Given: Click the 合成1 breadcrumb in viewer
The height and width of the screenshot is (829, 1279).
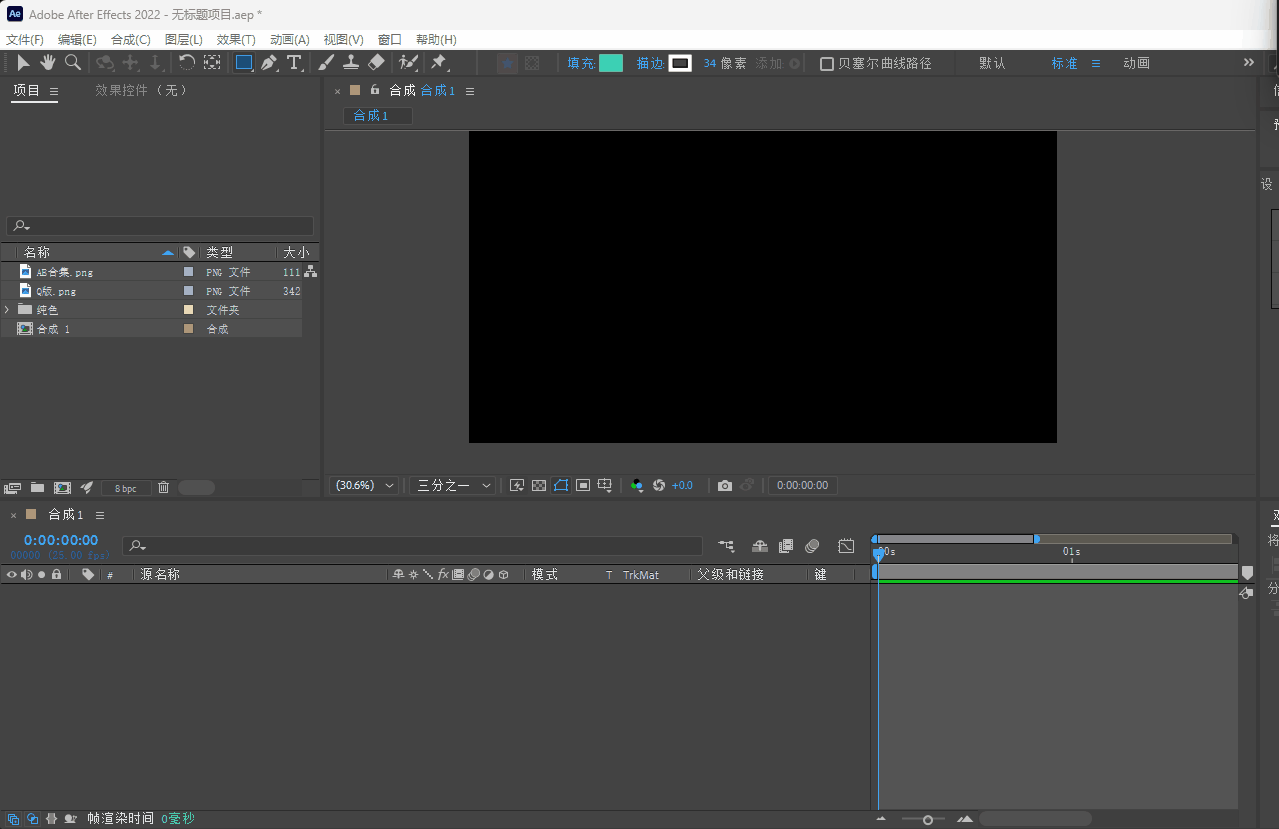Looking at the screenshot, I should (x=377, y=116).
